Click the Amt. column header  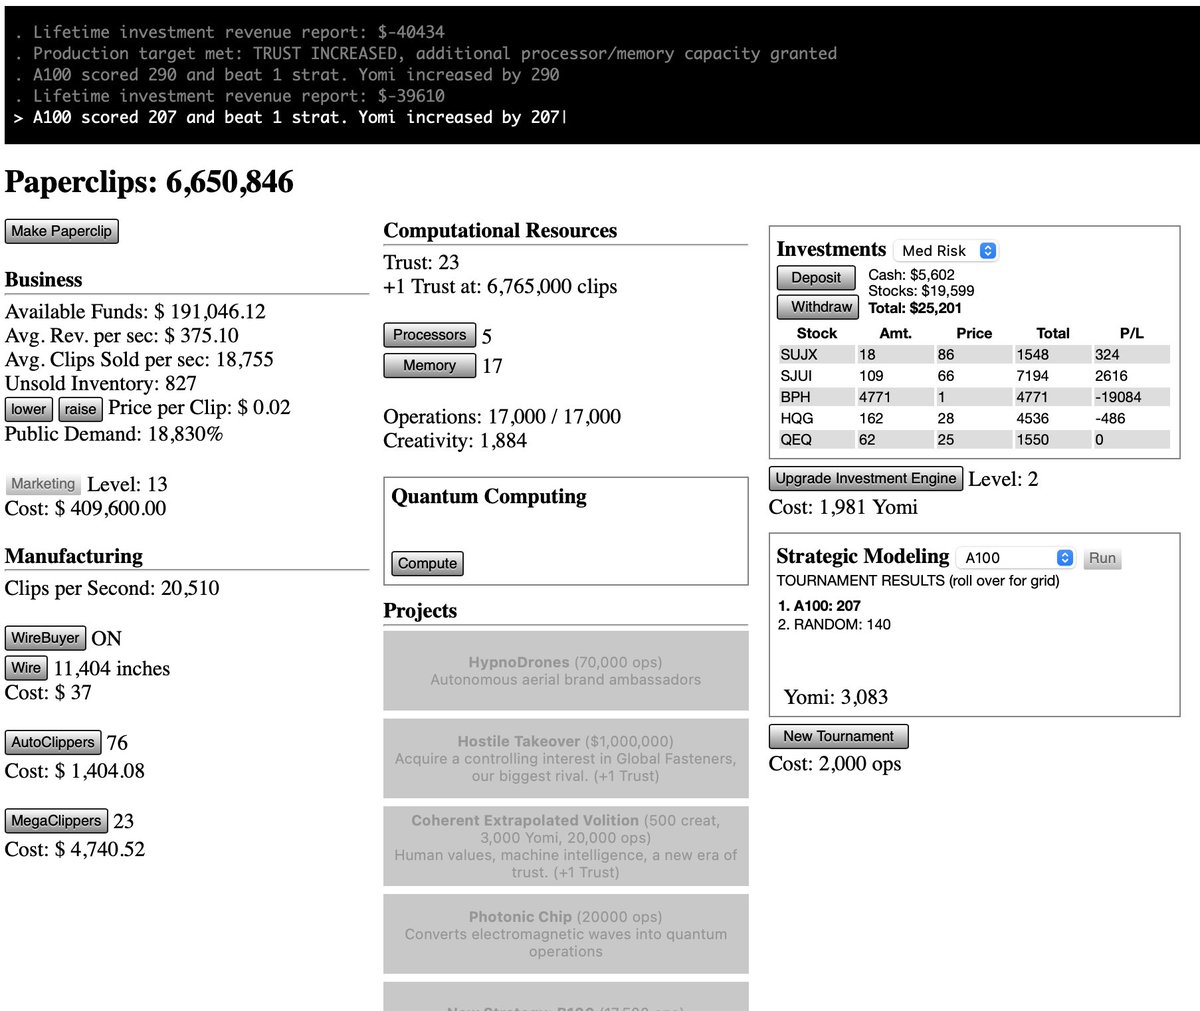(895, 333)
